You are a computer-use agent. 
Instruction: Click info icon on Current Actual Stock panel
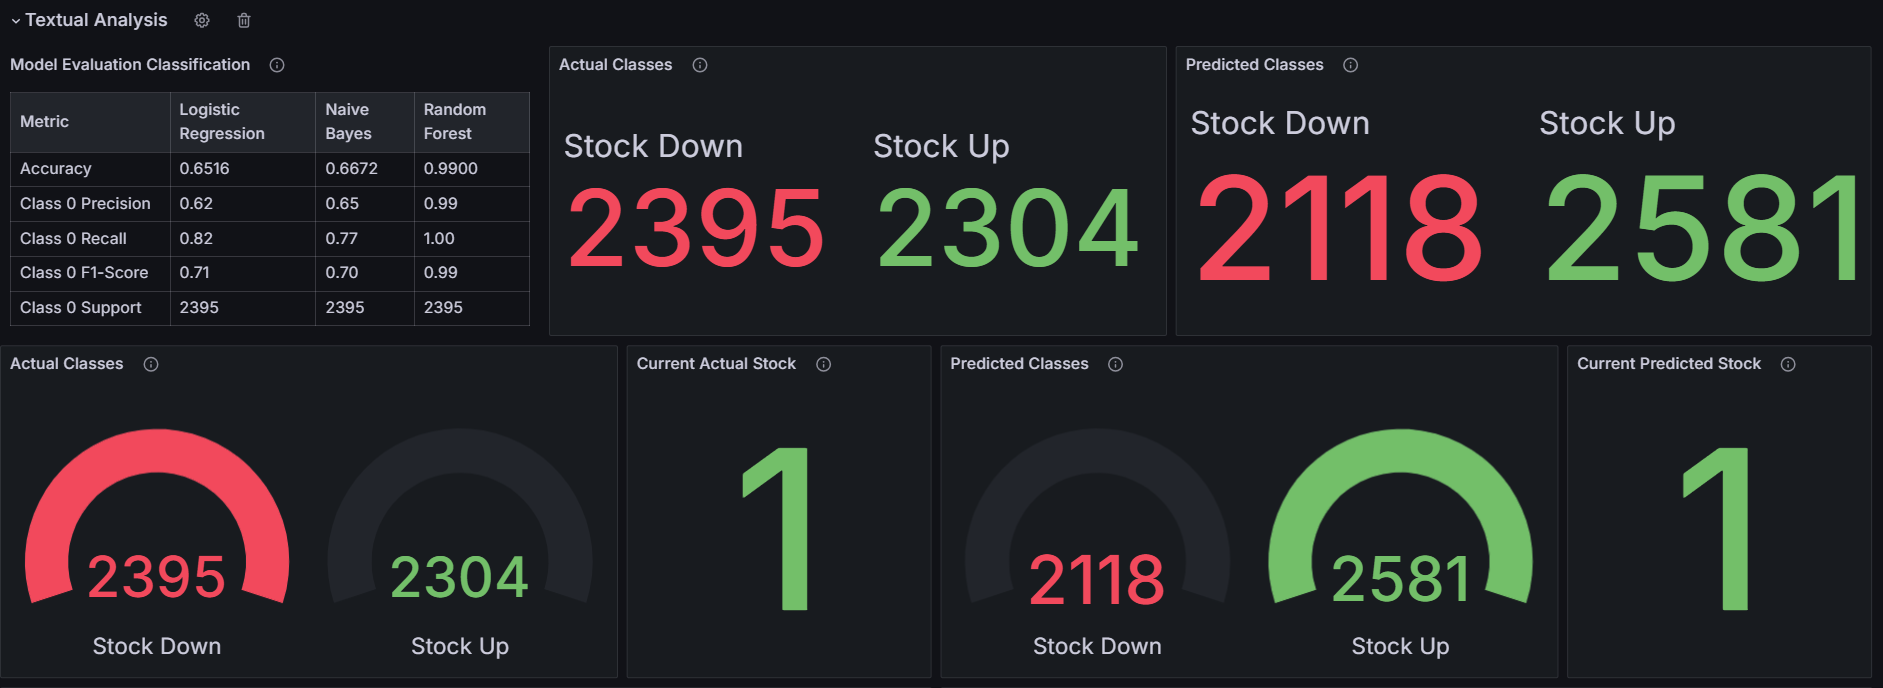point(823,364)
